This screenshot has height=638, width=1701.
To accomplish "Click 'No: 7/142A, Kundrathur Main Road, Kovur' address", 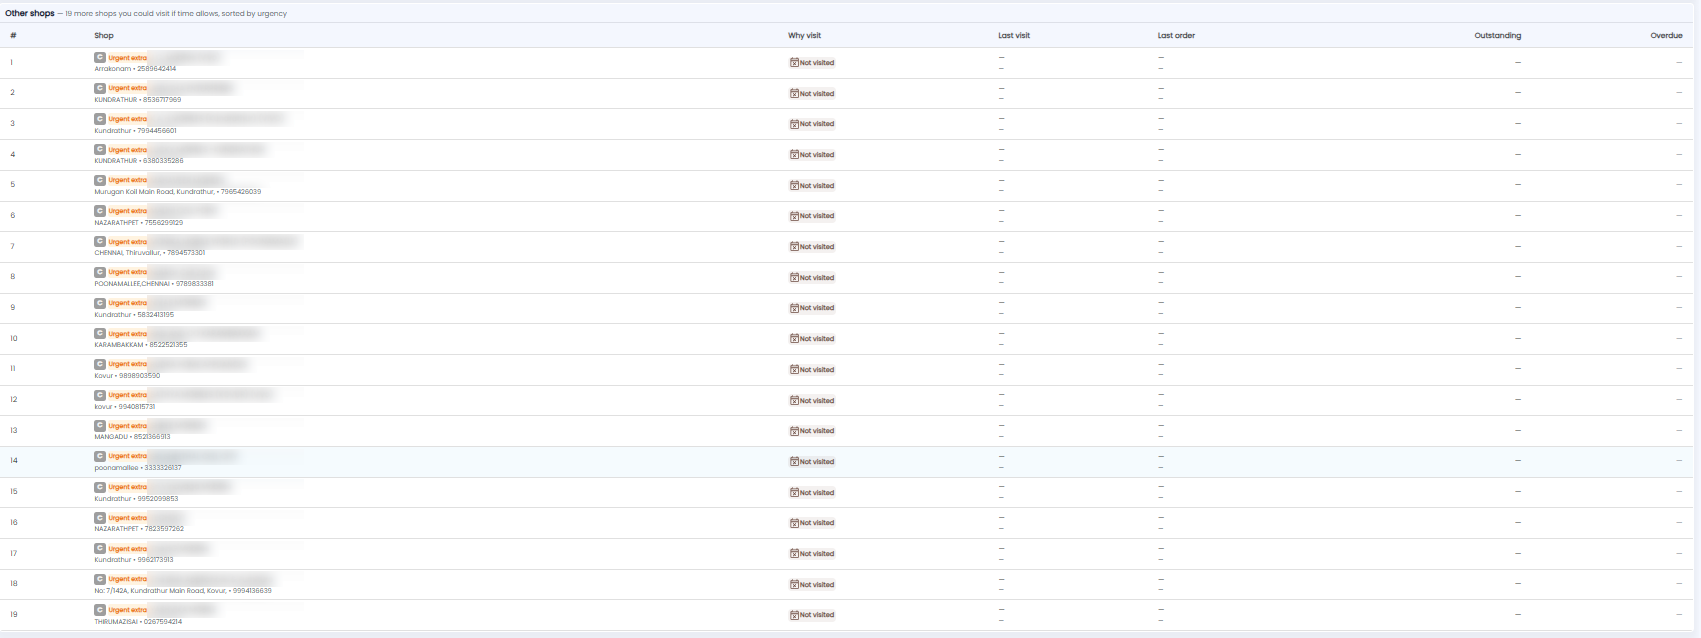I will tap(160, 591).
